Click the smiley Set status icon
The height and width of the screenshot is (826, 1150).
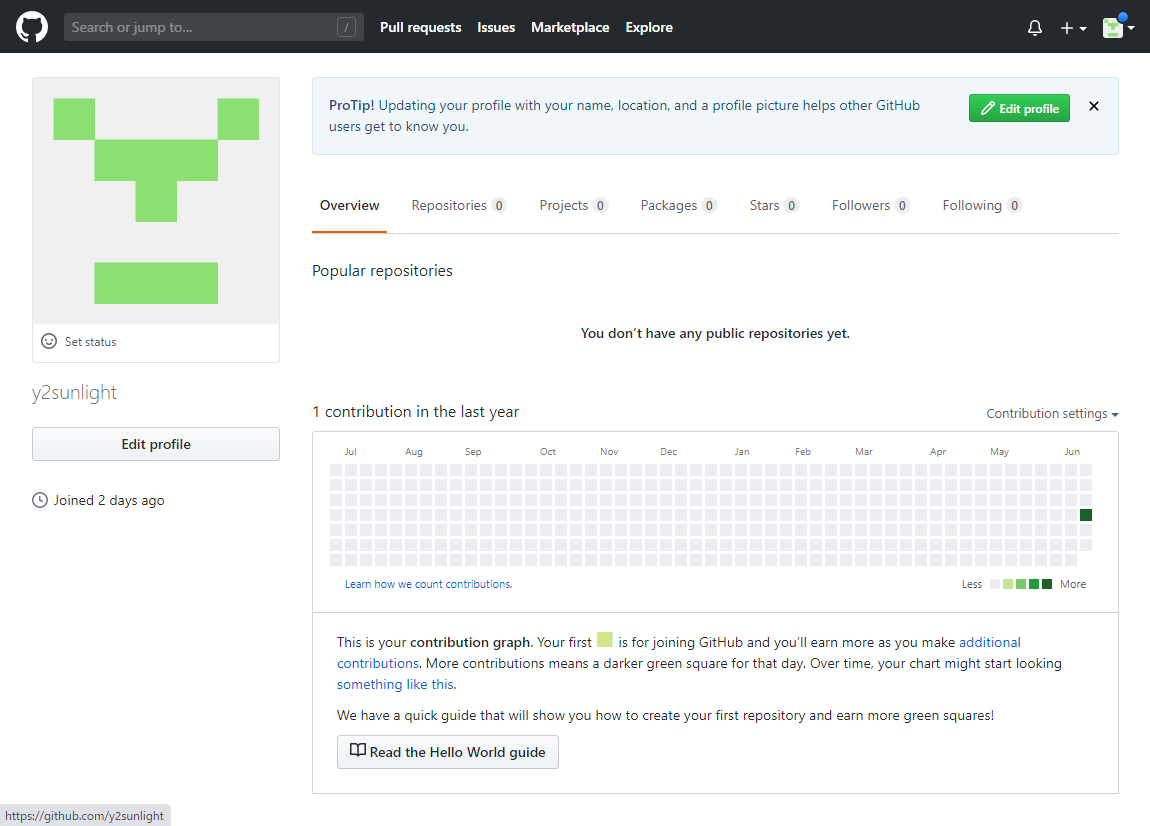[49, 341]
